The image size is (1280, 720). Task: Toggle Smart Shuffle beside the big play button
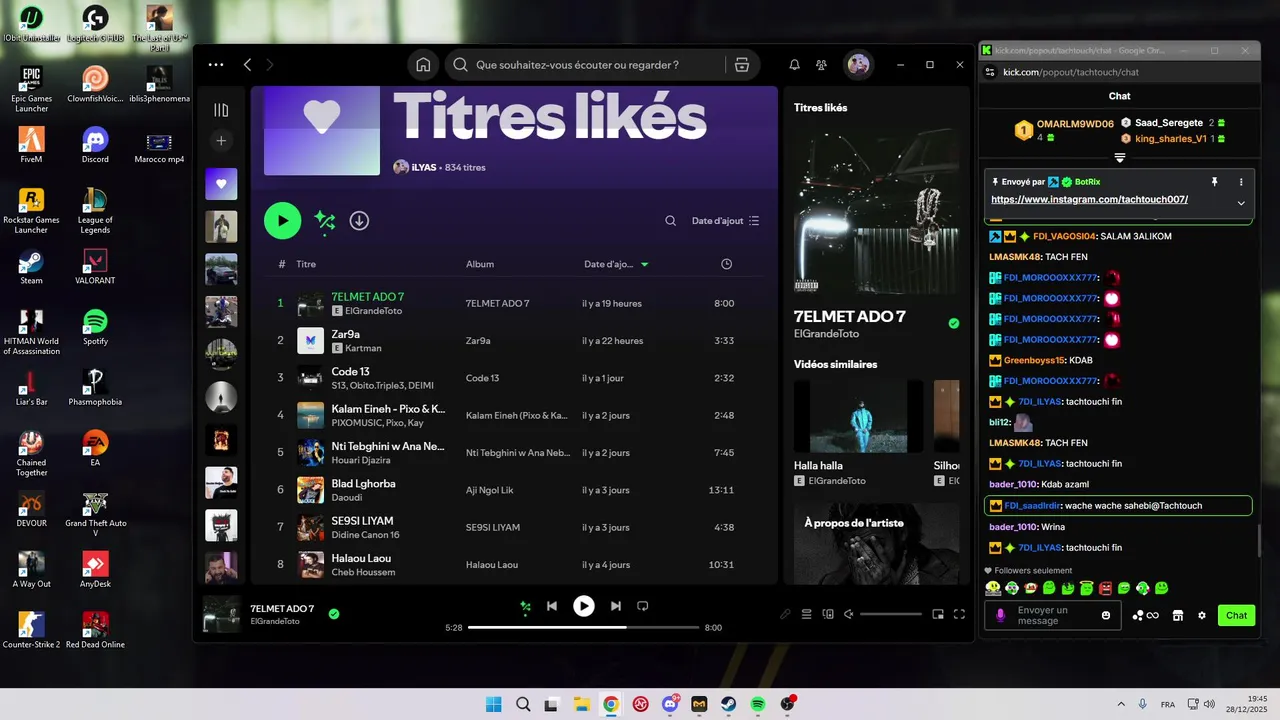tap(324, 221)
